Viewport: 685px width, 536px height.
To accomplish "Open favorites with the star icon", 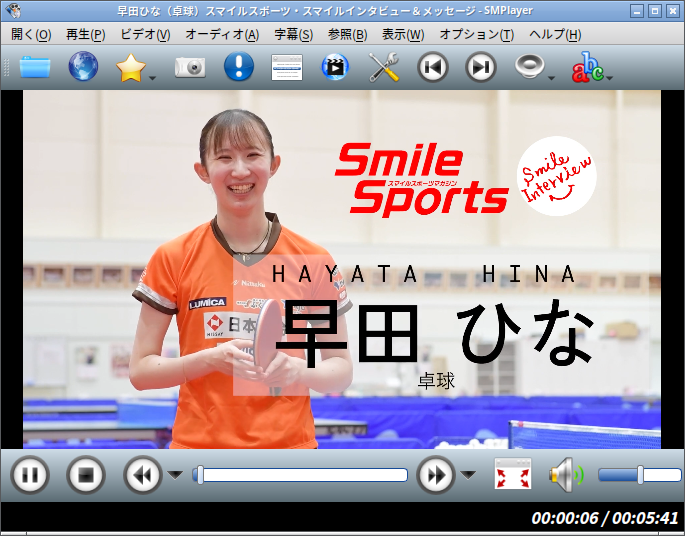I will pyautogui.click(x=131, y=67).
